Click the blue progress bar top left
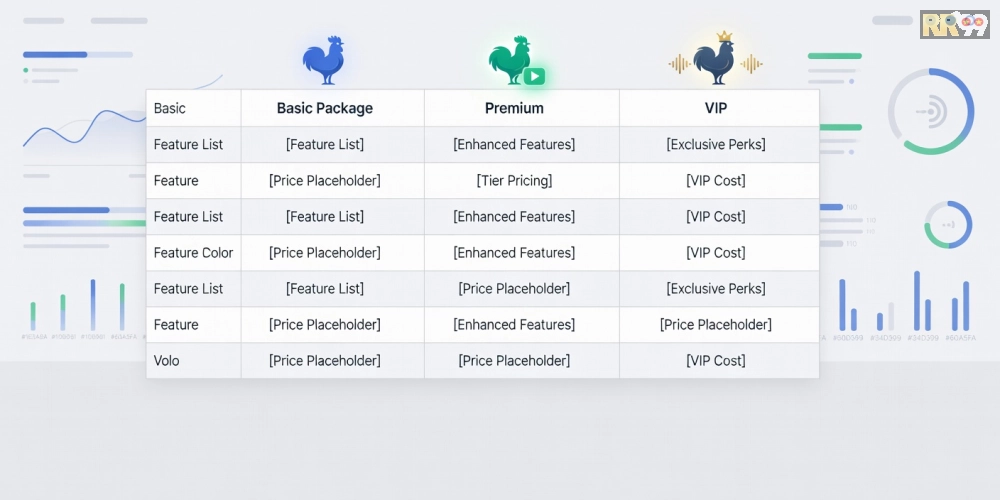 (x=55, y=54)
